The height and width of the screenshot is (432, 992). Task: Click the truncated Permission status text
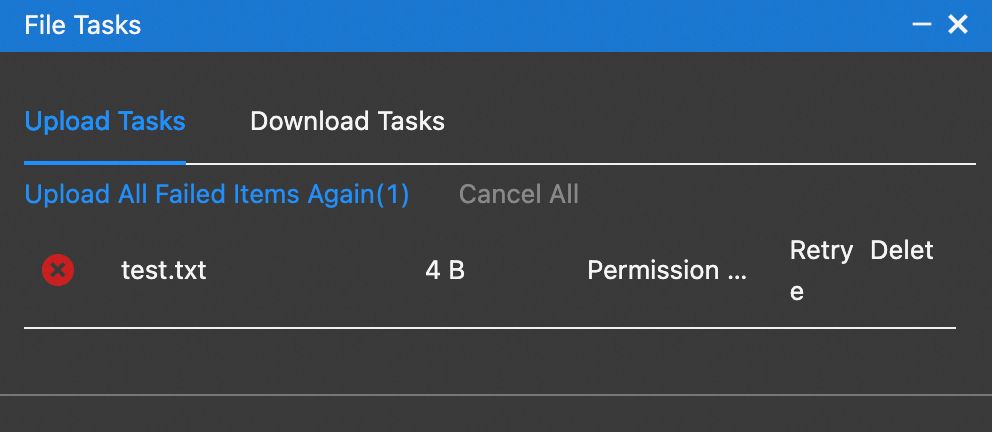pyautogui.click(x=666, y=270)
